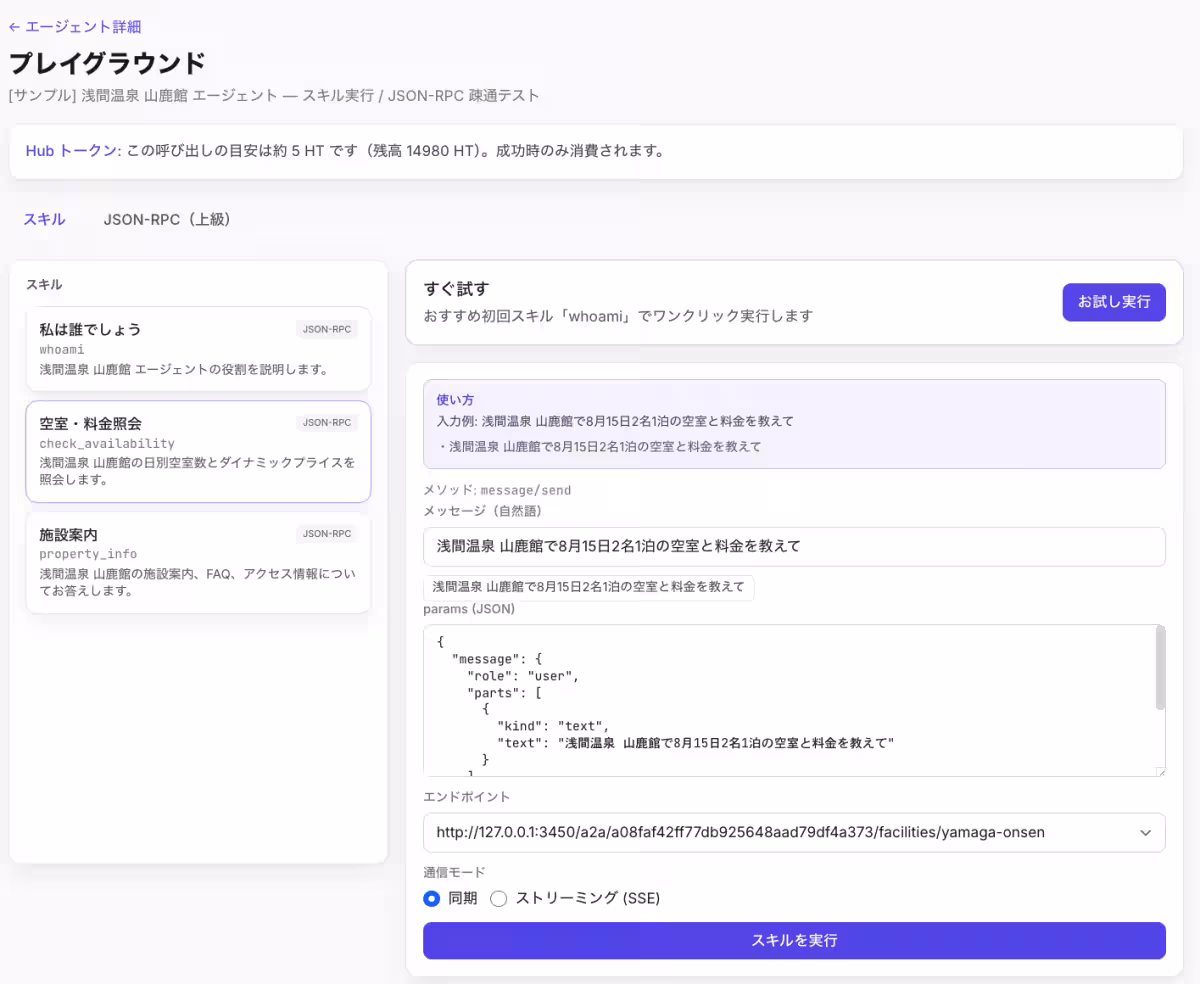1200x984 pixels.
Task: Click the JSON-RPC badge on check_availability card
Action: pos(327,423)
